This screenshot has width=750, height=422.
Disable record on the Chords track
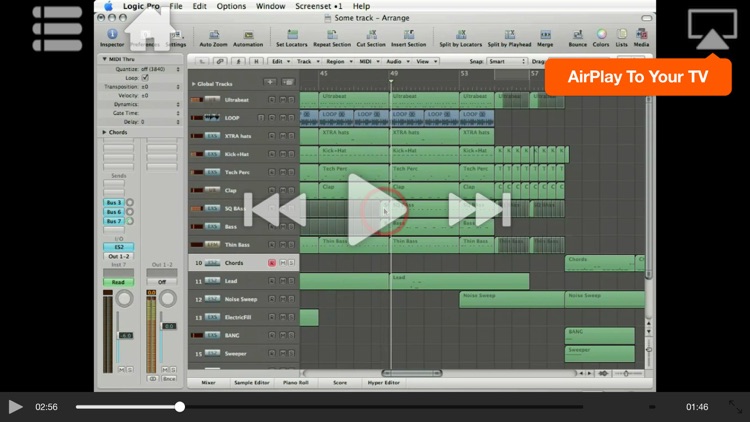pyautogui.click(x=272, y=263)
